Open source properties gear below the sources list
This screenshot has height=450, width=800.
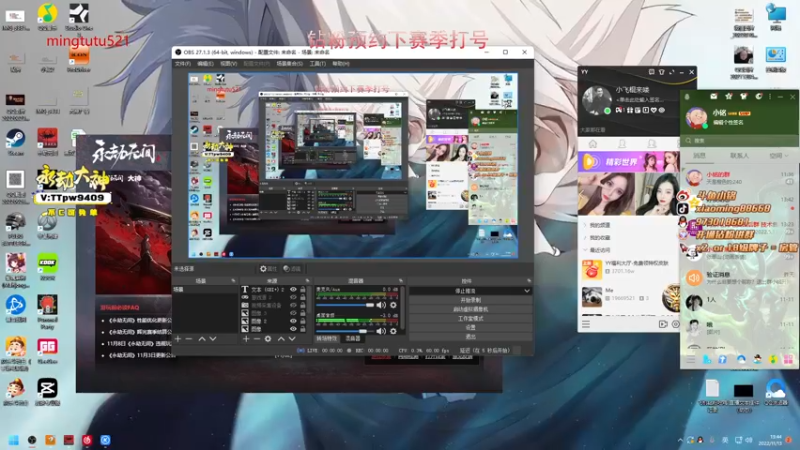[x=268, y=339]
